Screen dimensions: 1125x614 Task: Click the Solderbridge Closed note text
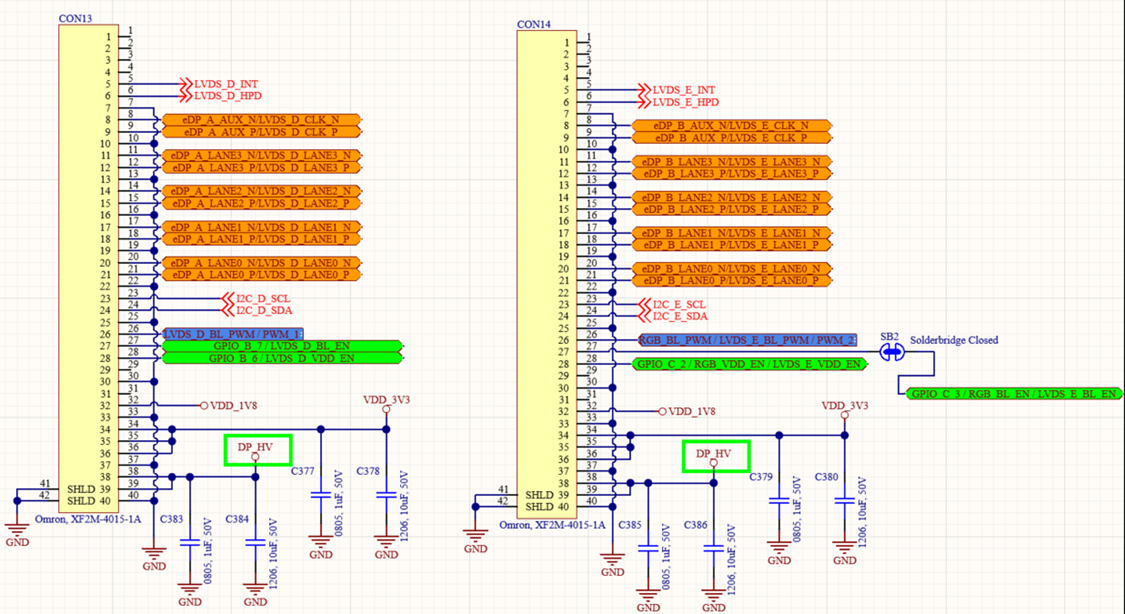[x=954, y=340]
